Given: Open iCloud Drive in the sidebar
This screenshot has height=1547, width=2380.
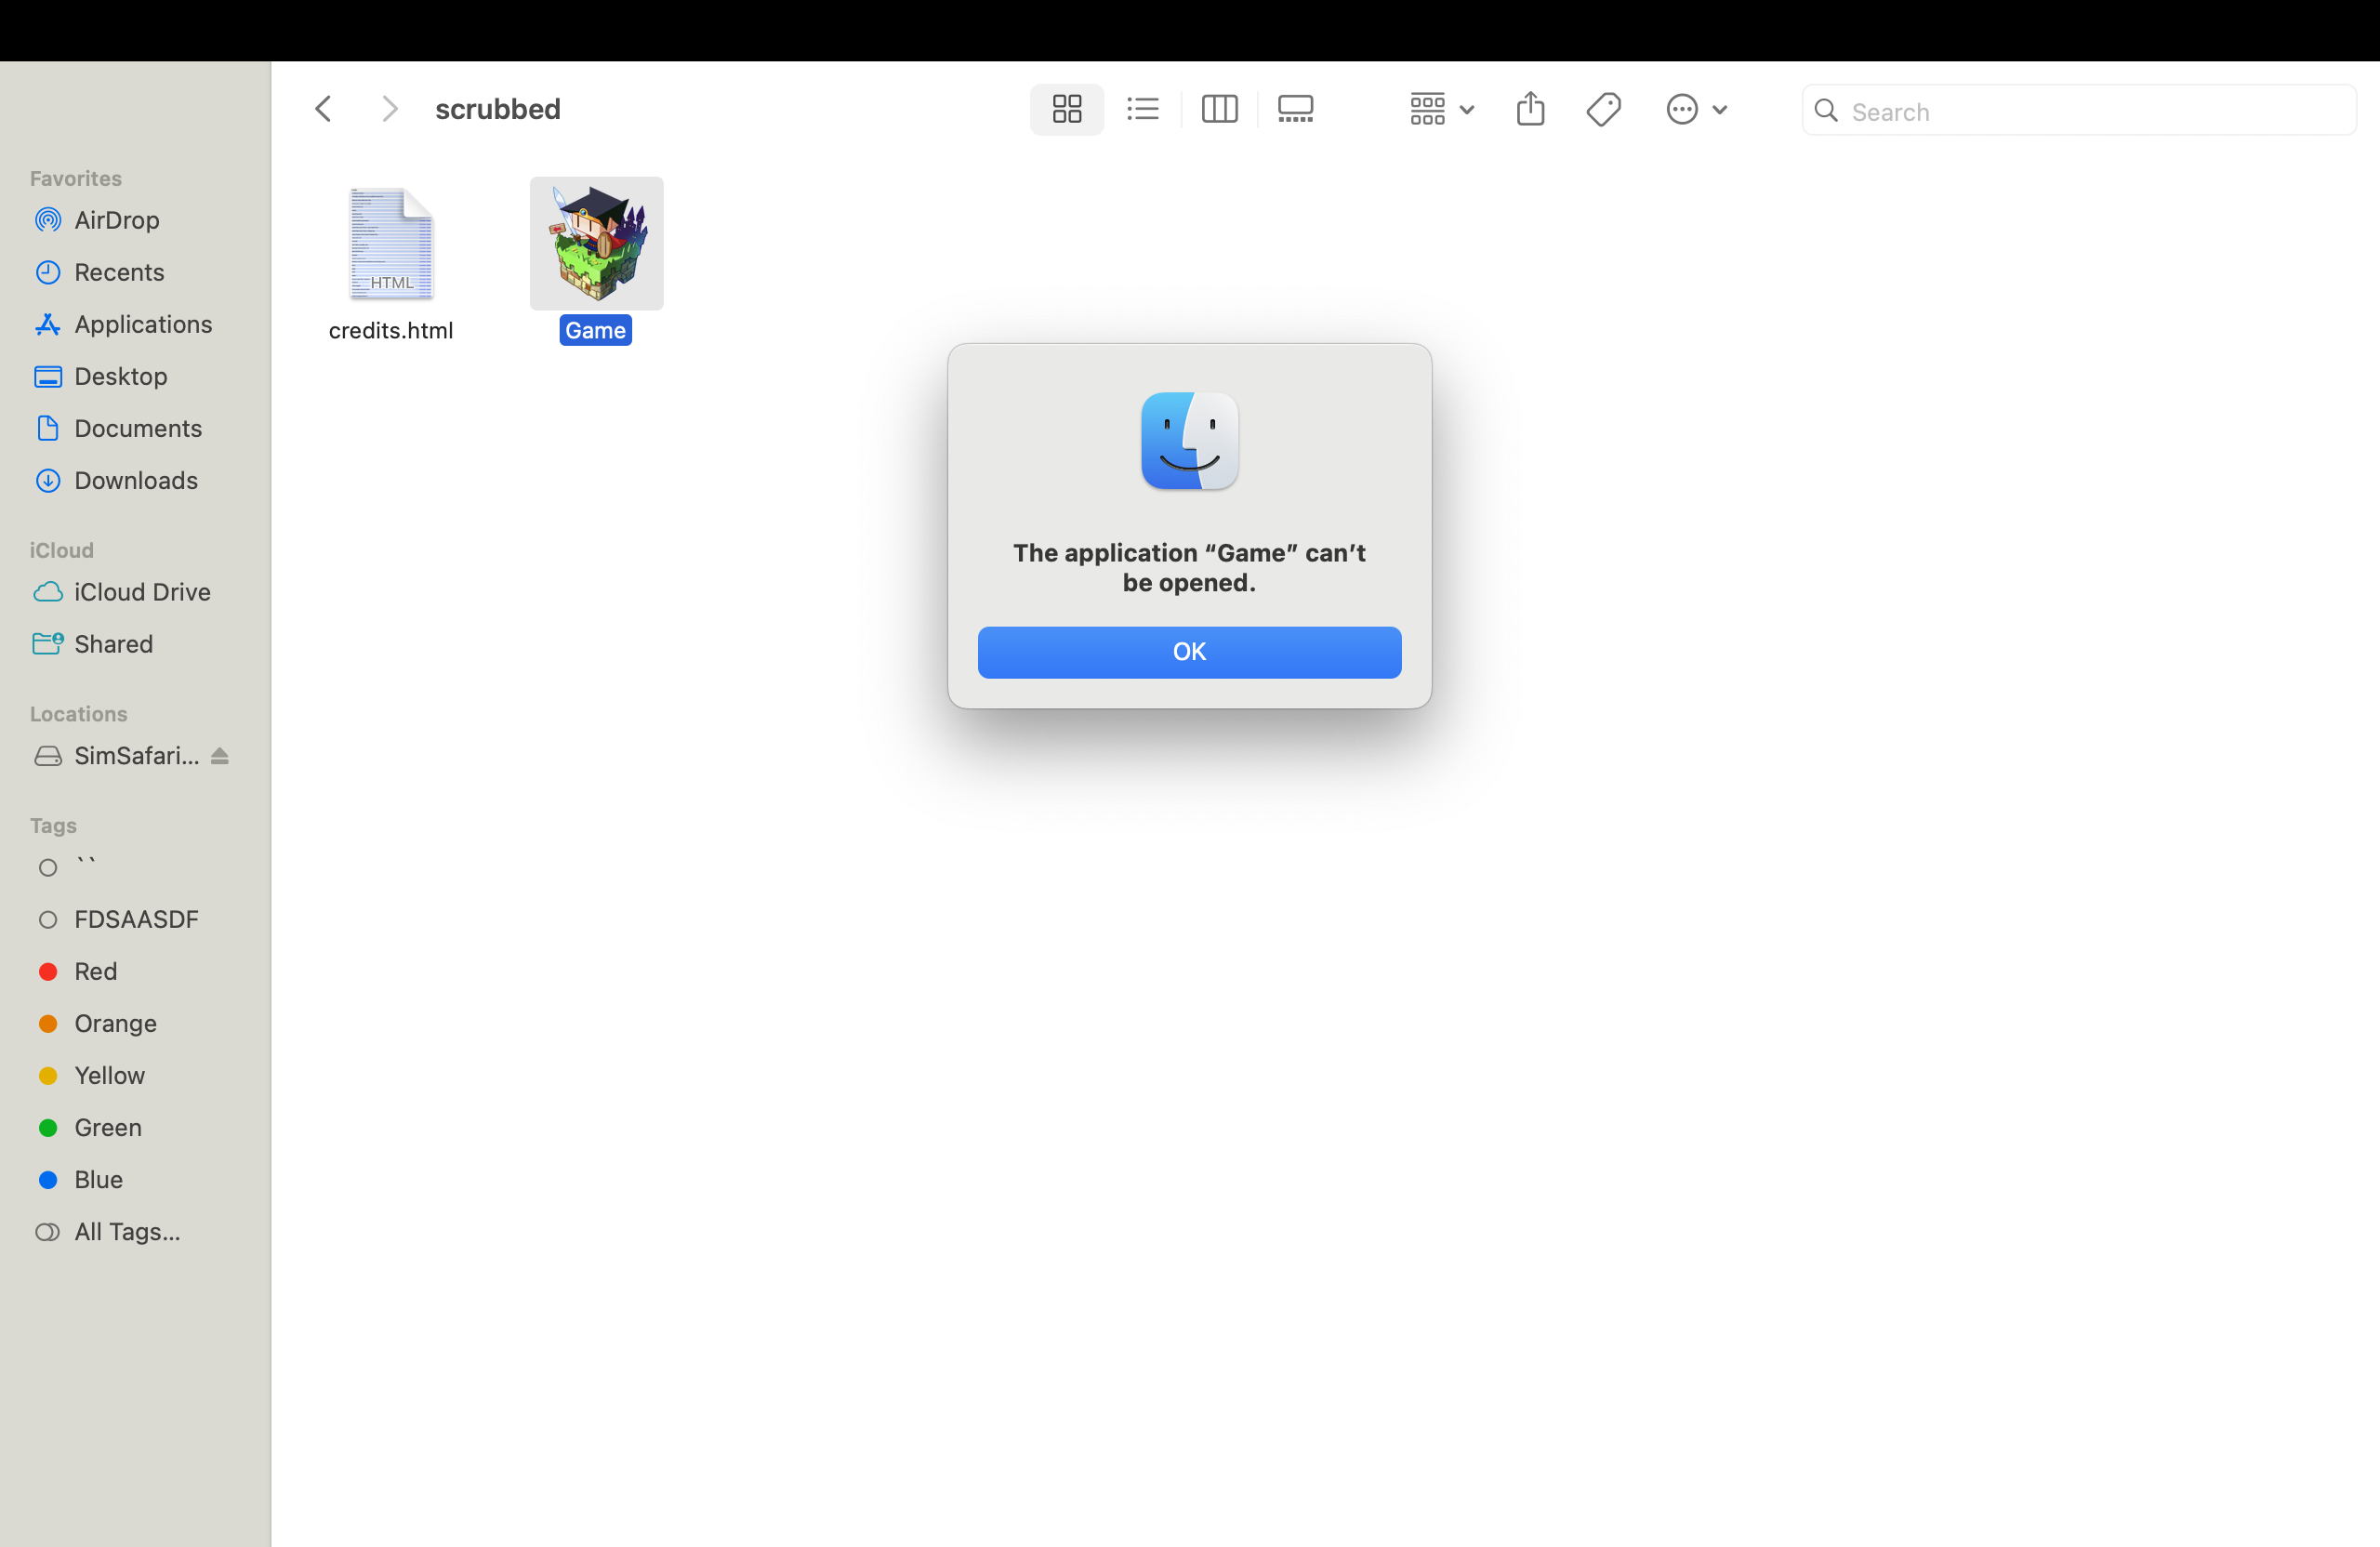Looking at the screenshot, I should pyautogui.click(x=142, y=592).
